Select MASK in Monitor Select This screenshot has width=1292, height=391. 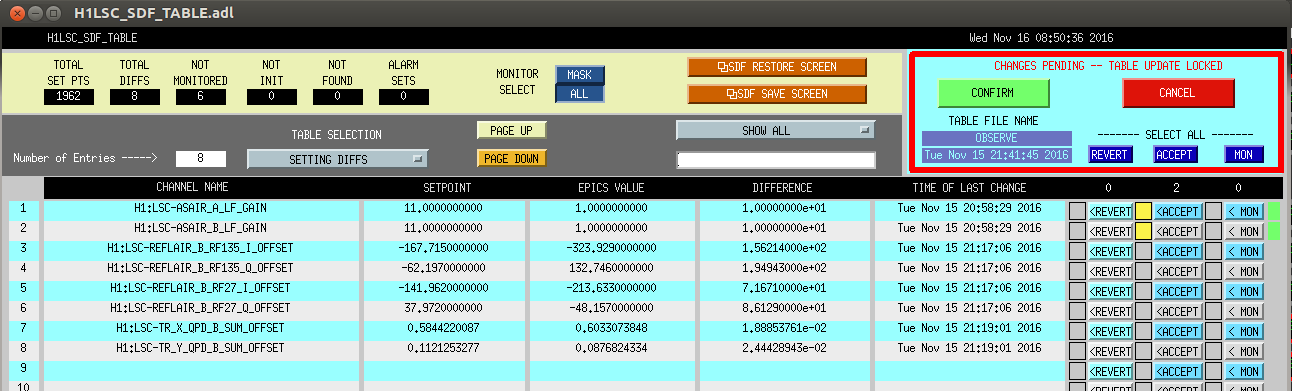(x=580, y=75)
